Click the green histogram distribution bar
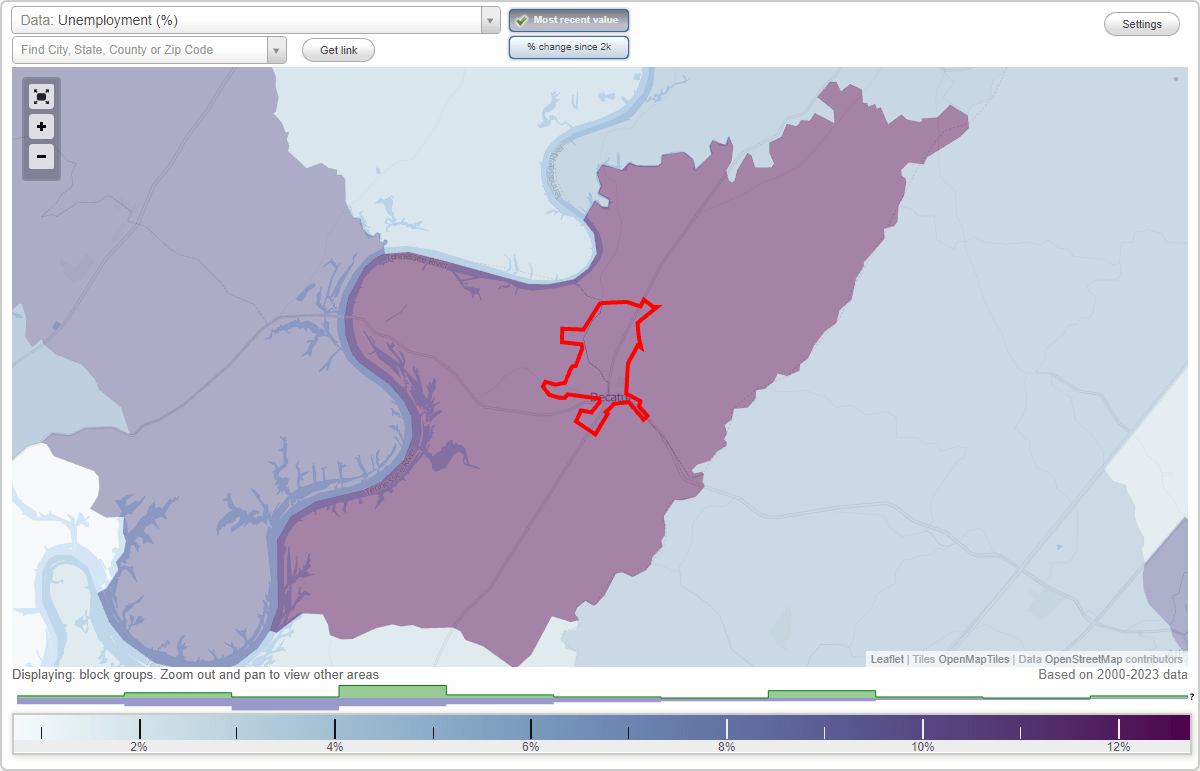 tap(393, 691)
